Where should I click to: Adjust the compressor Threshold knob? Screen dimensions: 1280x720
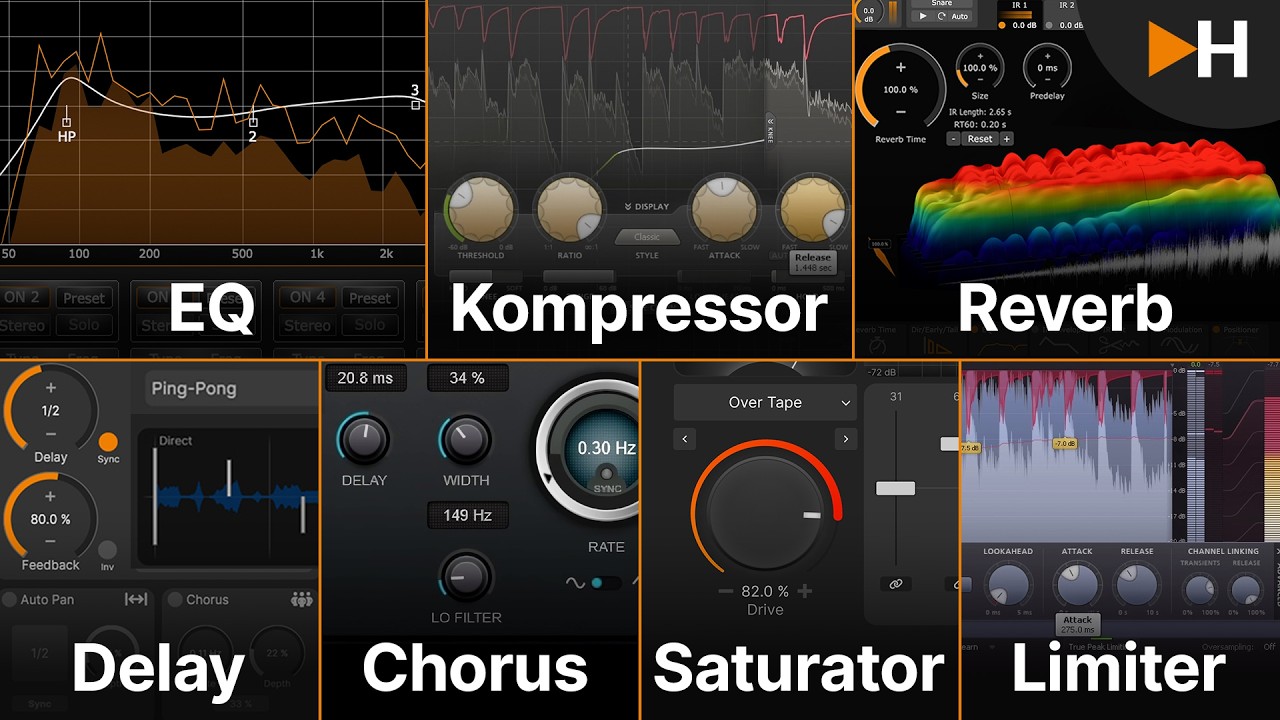coord(480,210)
